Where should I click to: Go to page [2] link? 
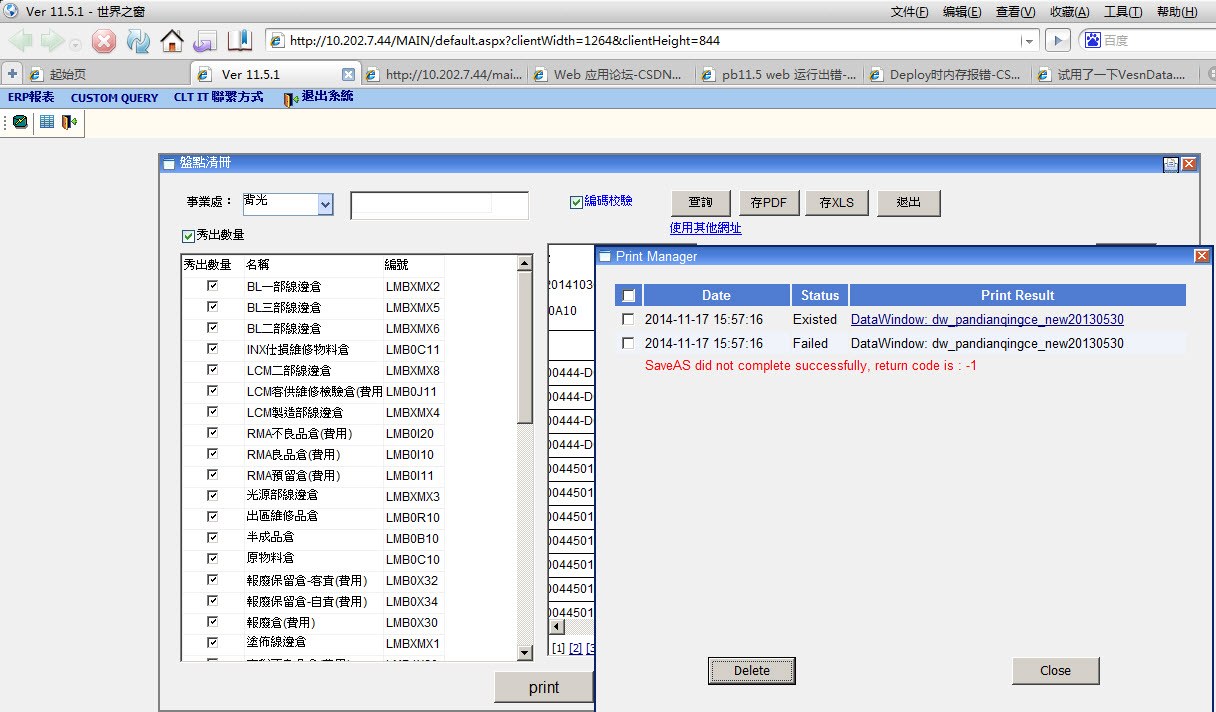pyautogui.click(x=575, y=649)
